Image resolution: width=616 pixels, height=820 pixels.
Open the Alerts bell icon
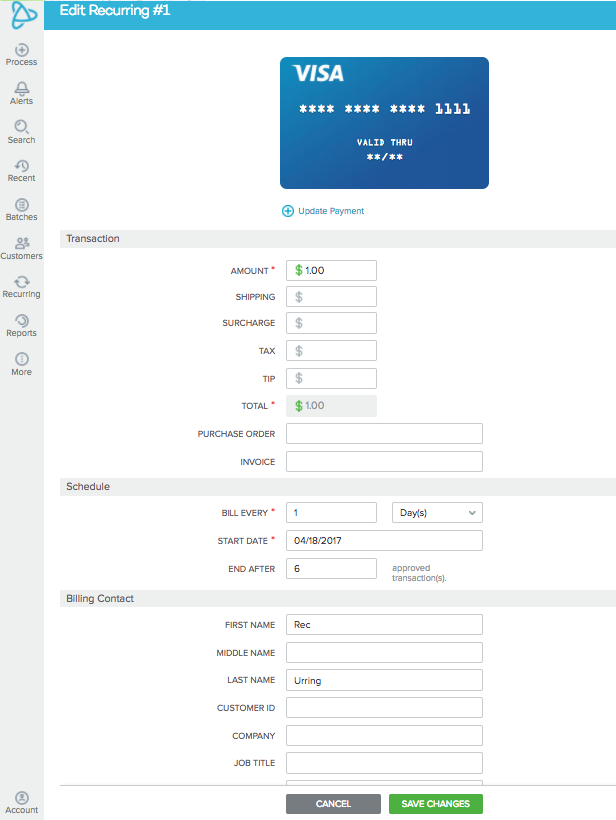[21, 88]
